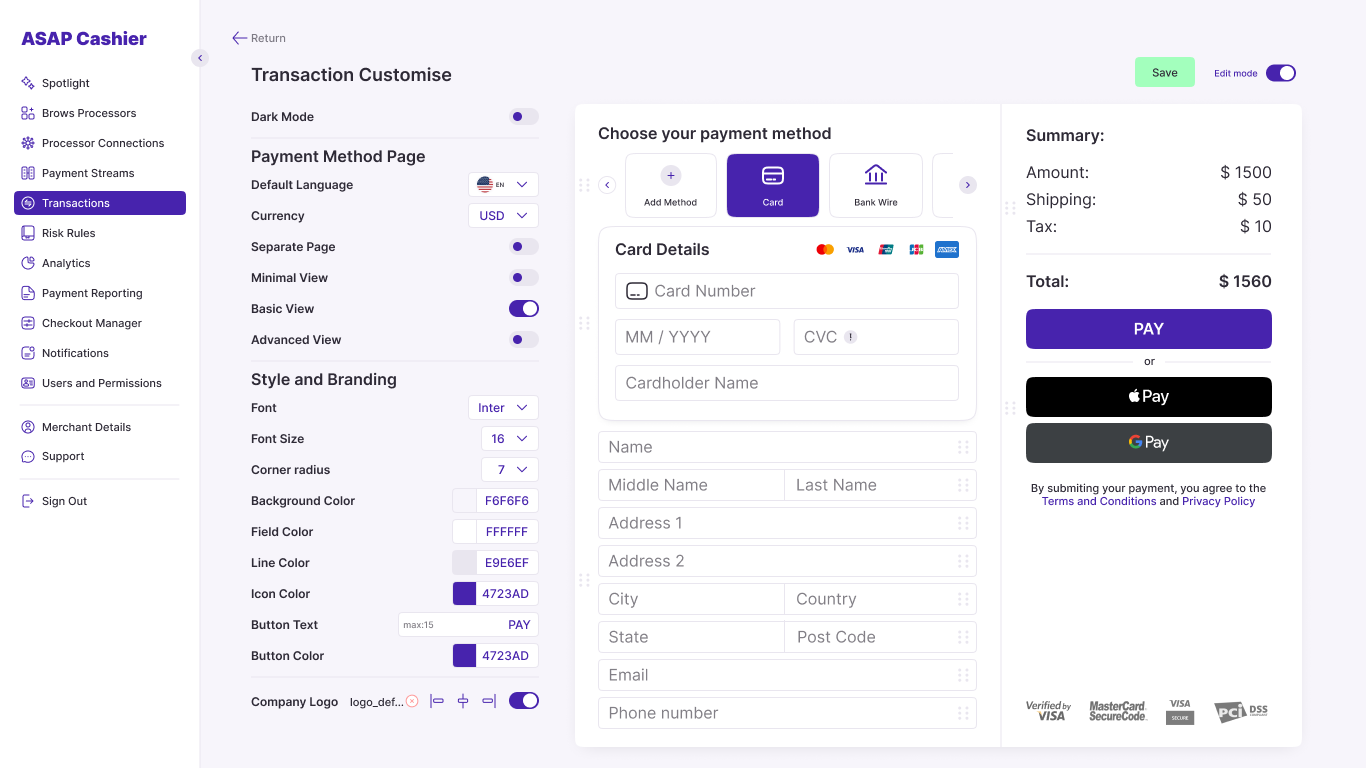Viewport: 1366px width, 768px height.
Task: Disable the Company Logo toggle
Action: [x=524, y=701]
